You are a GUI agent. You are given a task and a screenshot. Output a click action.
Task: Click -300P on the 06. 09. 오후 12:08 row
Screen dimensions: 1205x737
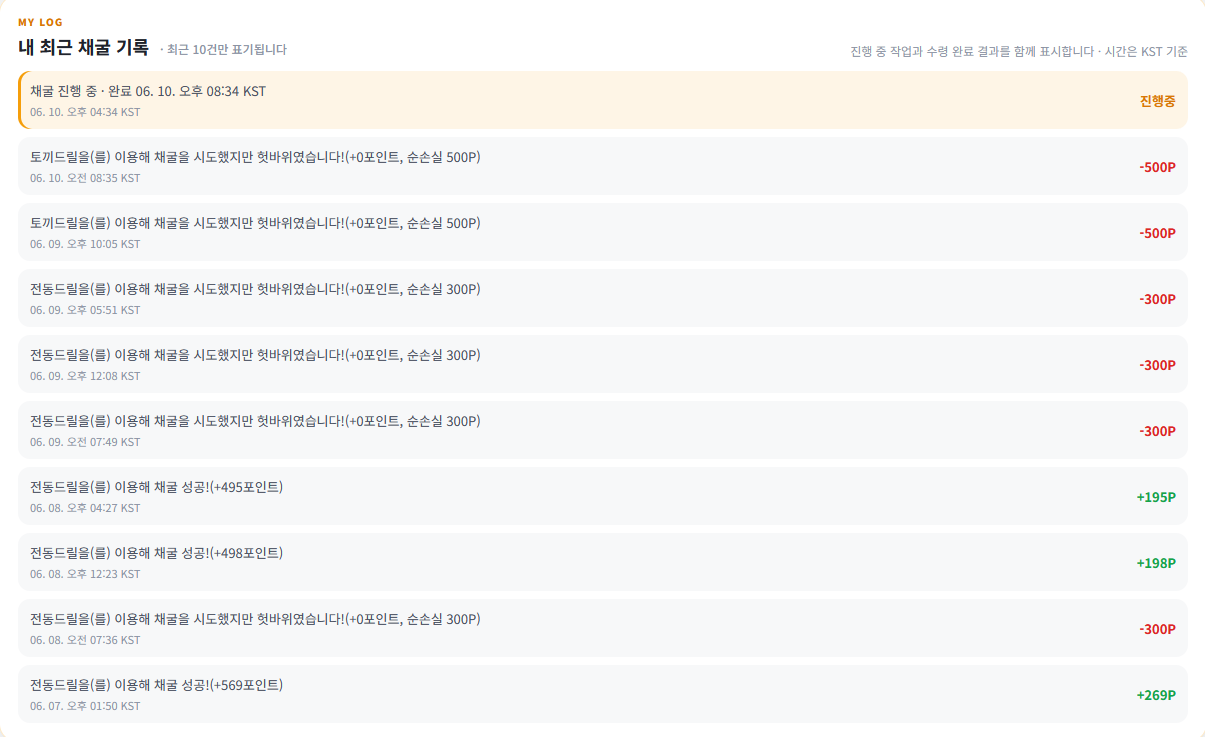(x=1157, y=365)
